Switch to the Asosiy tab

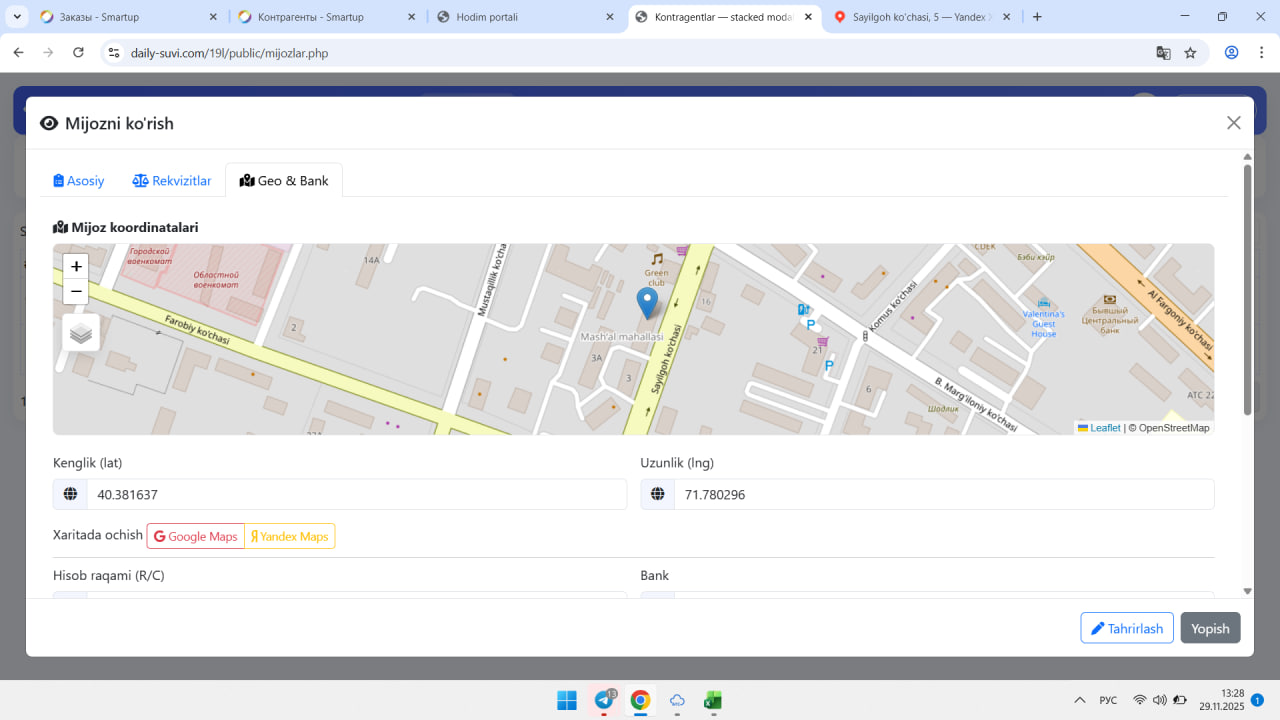(79, 181)
